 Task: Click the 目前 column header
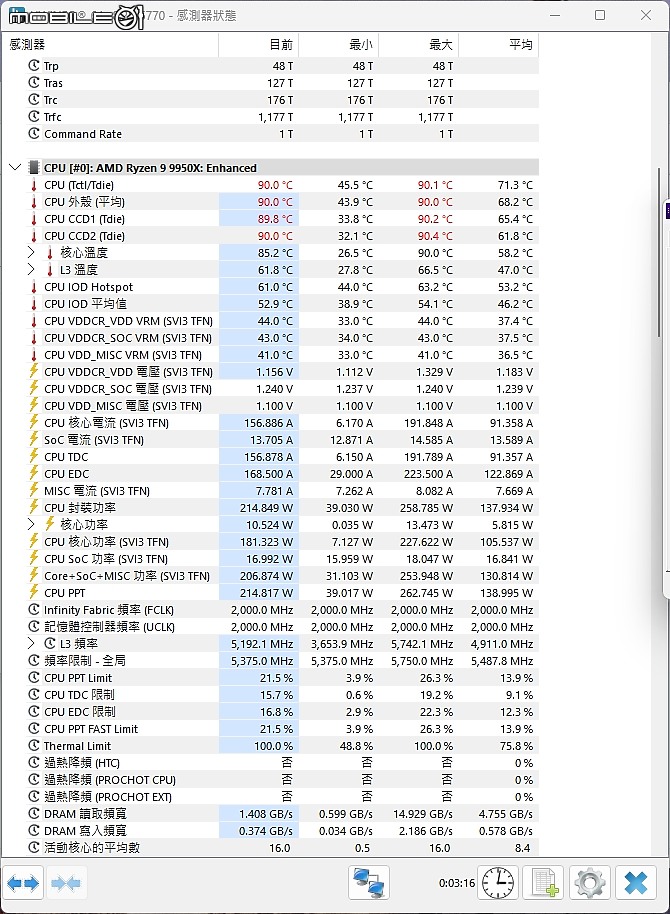[x=258, y=44]
